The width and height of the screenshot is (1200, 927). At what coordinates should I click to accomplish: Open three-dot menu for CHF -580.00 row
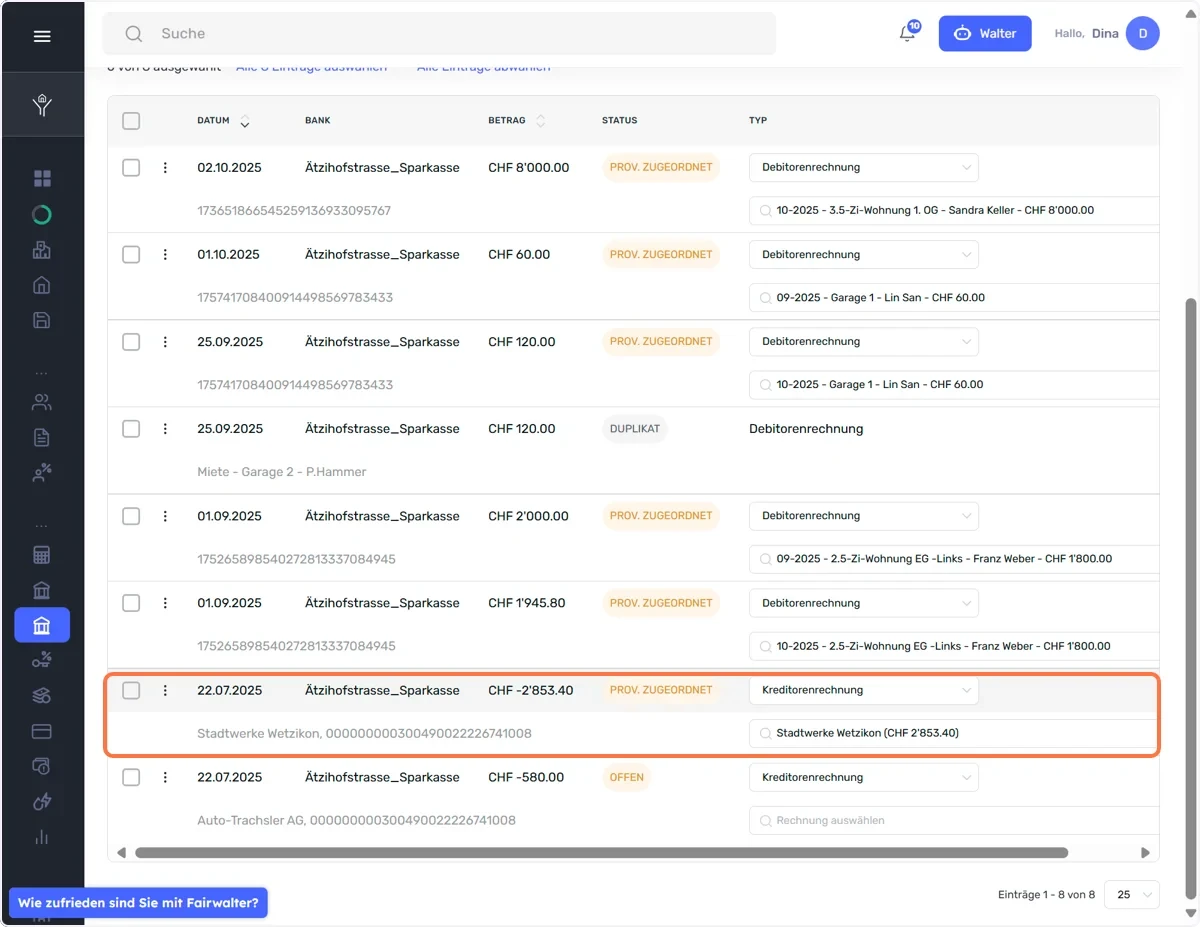(x=165, y=777)
